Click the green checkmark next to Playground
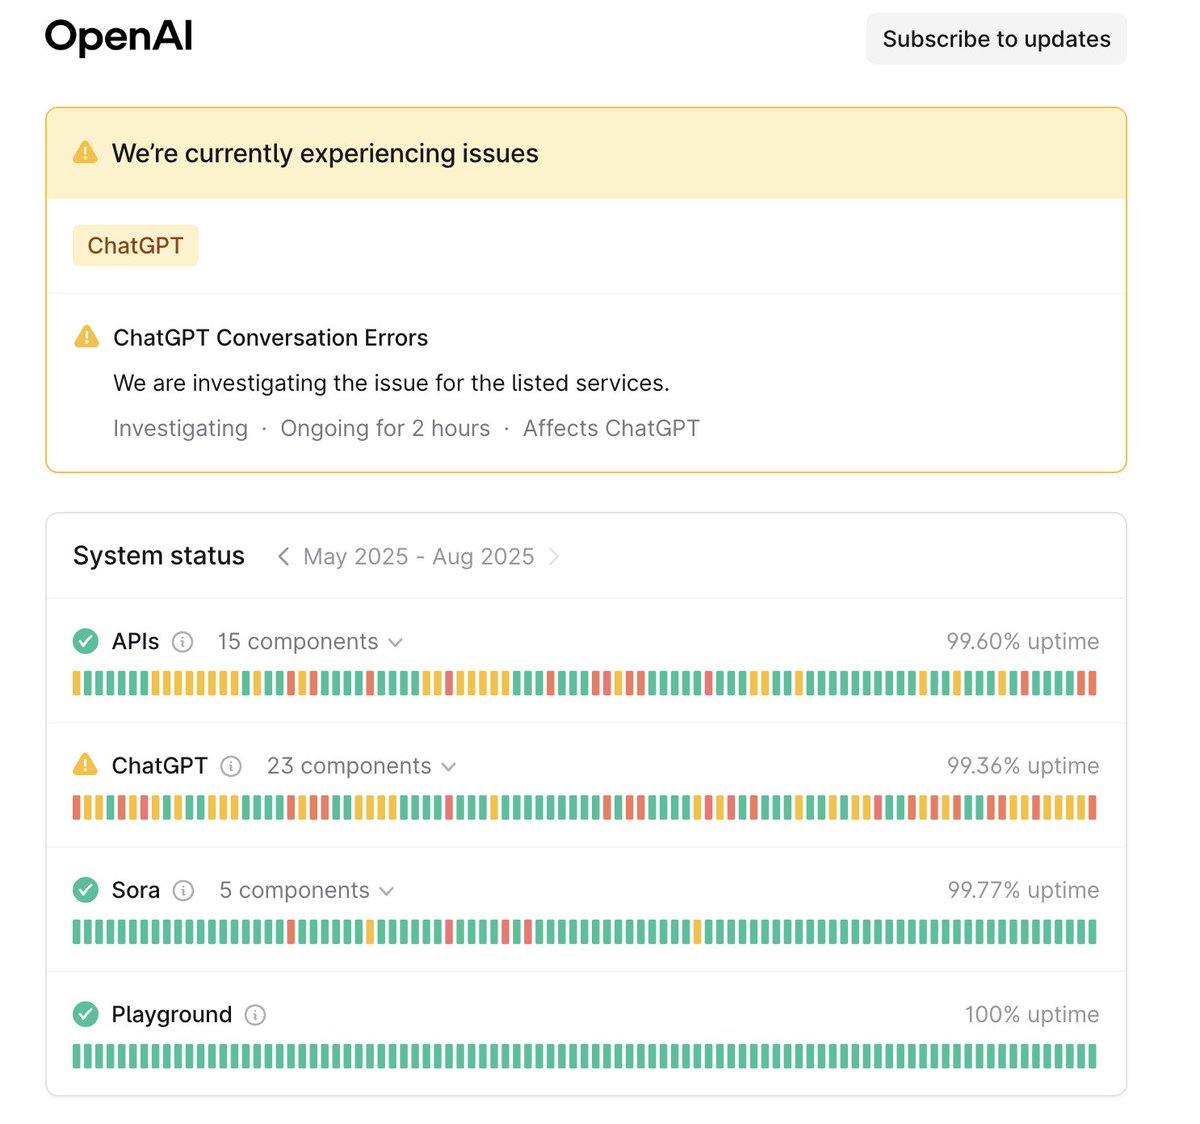The image size is (1200, 1124). point(86,1014)
